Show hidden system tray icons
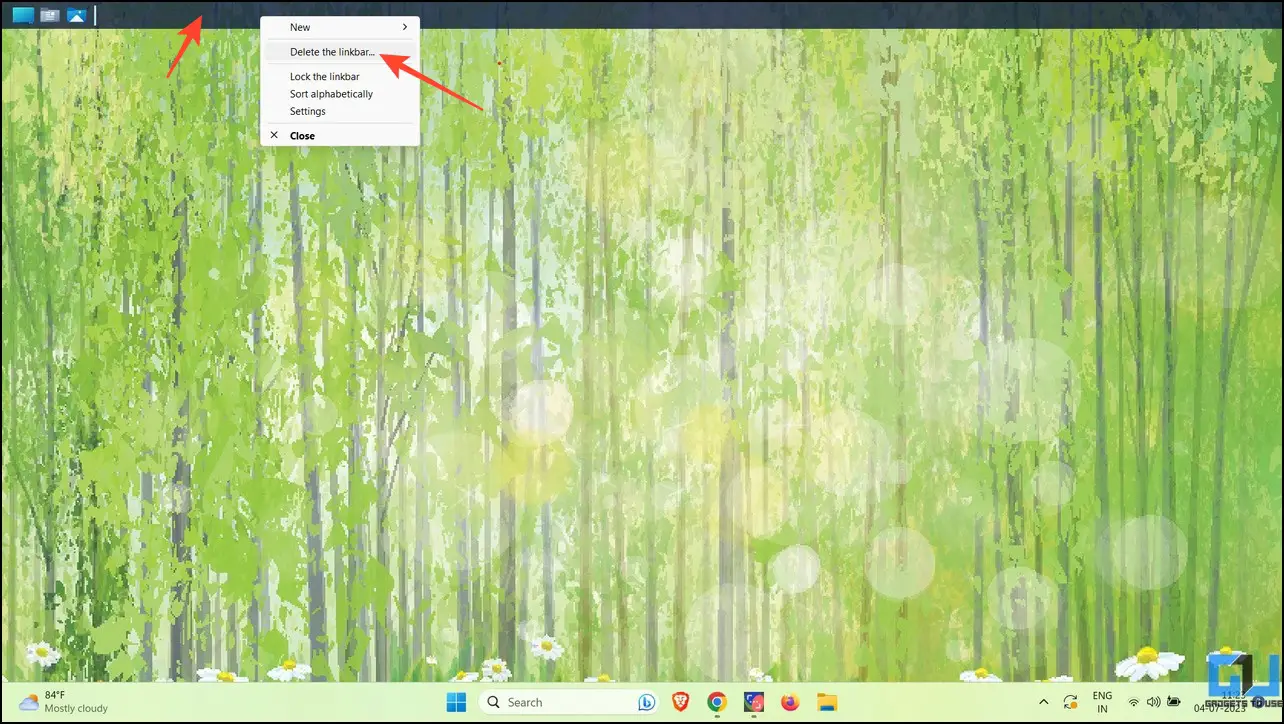This screenshot has height=724, width=1284. 1044,702
